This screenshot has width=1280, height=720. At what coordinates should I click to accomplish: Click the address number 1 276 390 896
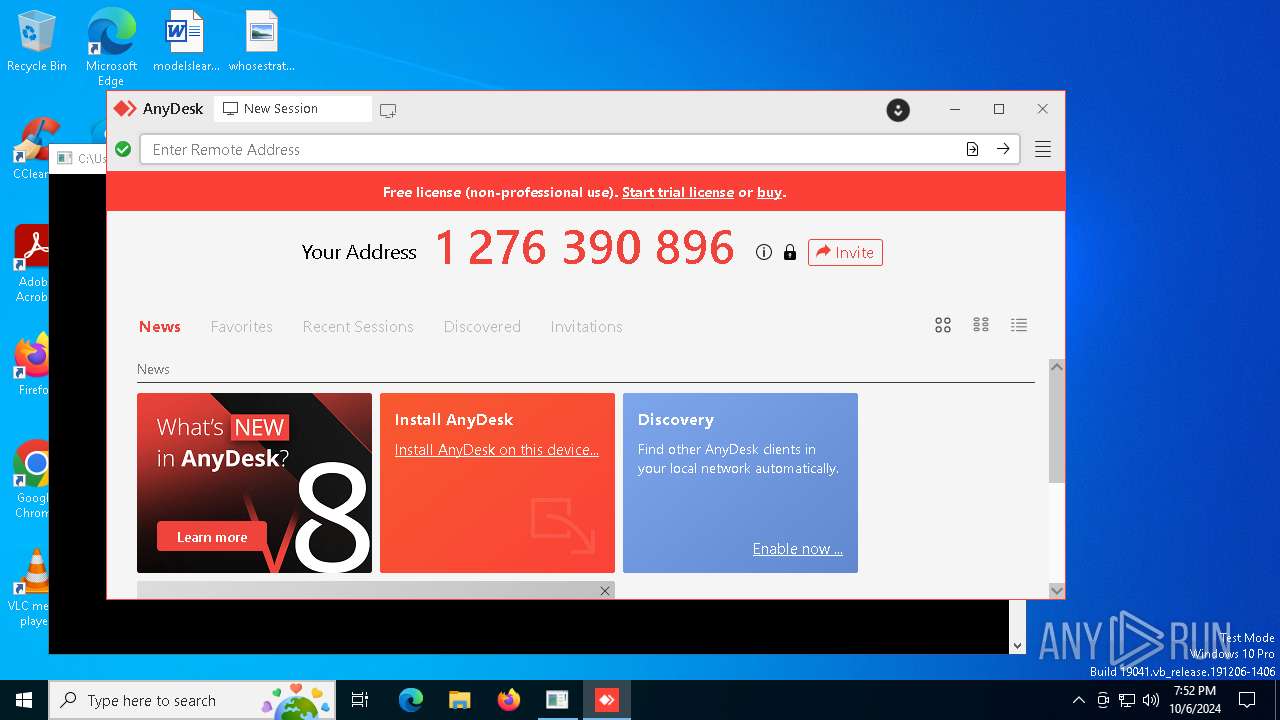[585, 248]
